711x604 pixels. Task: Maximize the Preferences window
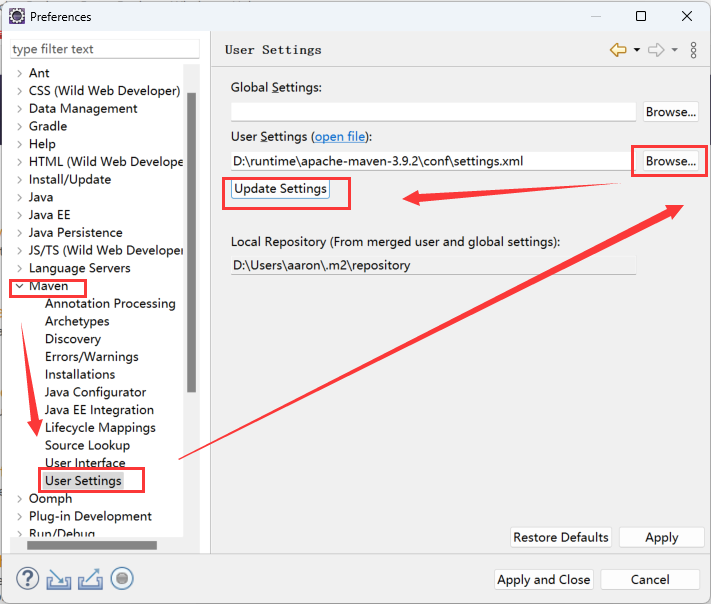point(641,16)
